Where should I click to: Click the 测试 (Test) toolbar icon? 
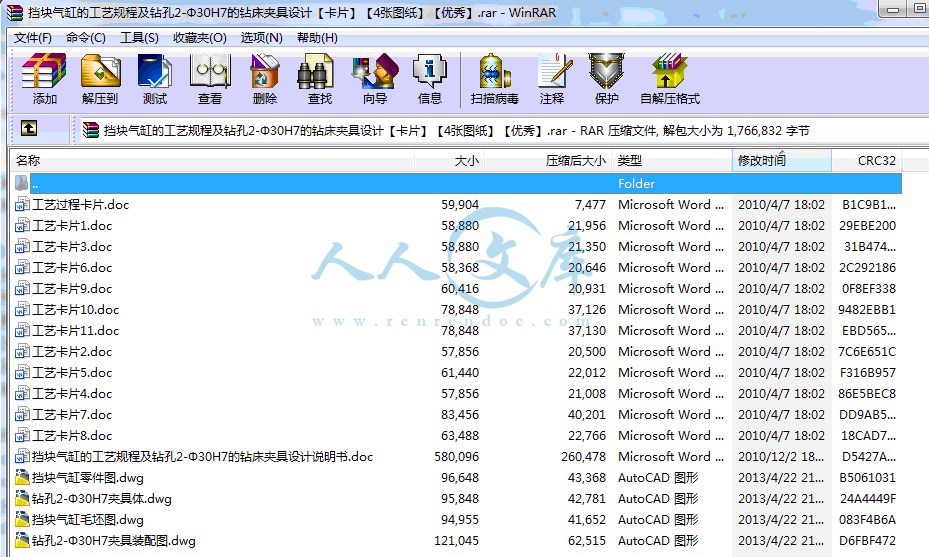coord(155,71)
